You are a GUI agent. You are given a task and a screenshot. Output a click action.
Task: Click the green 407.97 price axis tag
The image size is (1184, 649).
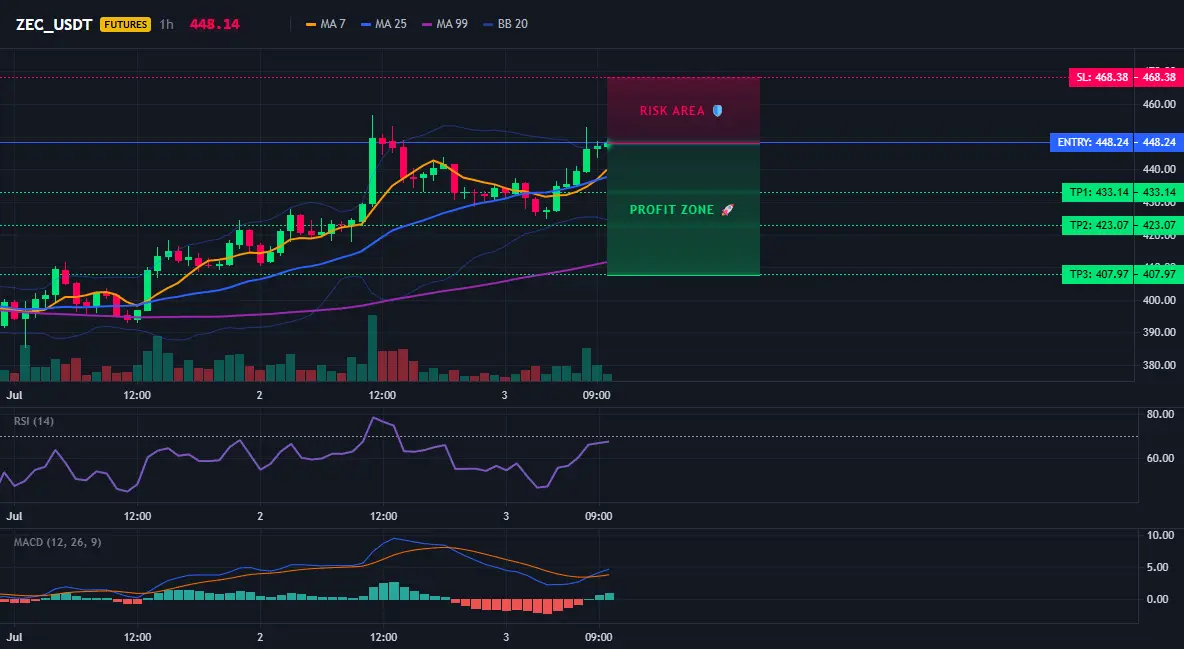(x=1158, y=274)
